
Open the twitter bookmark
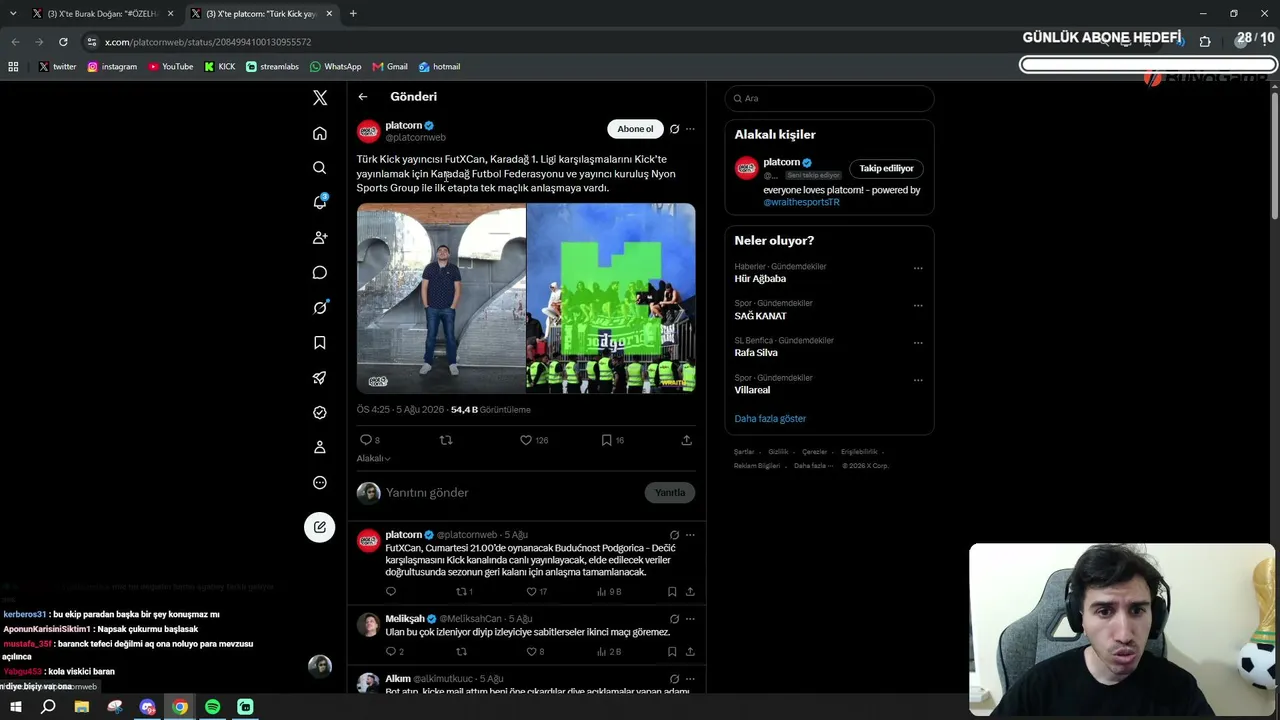coord(58,67)
